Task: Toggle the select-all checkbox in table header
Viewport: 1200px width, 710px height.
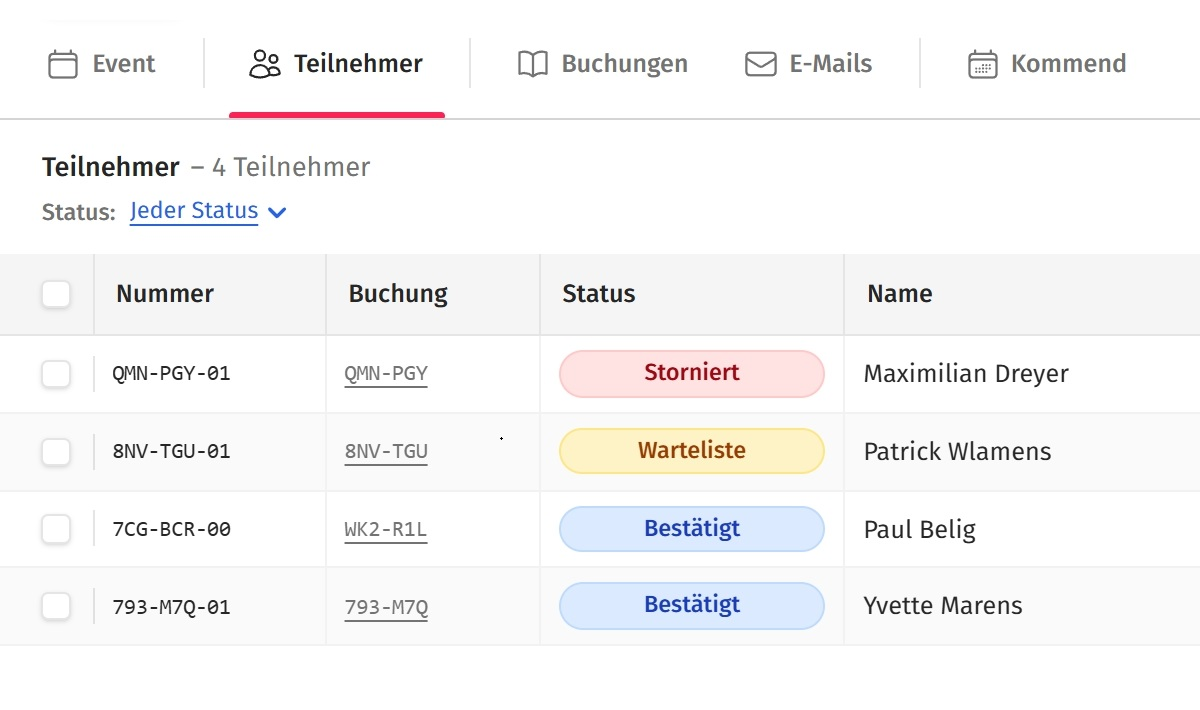Action: (x=55, y=293)
